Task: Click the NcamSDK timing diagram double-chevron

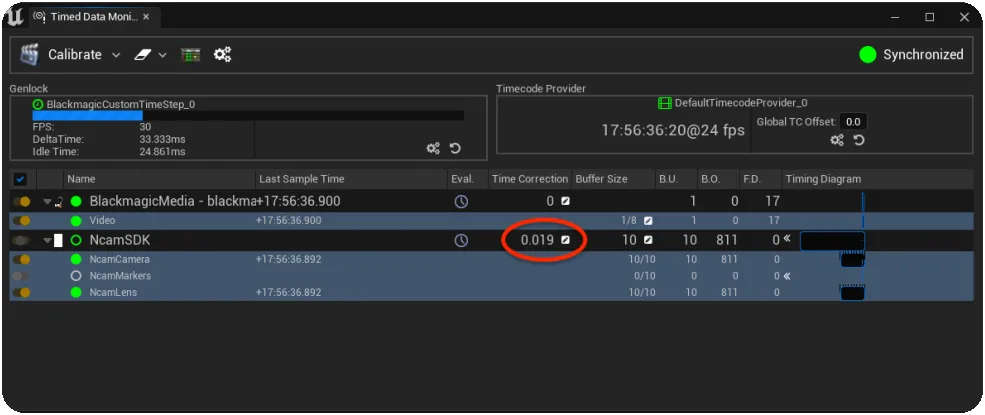Action: [x=786, y=239]
